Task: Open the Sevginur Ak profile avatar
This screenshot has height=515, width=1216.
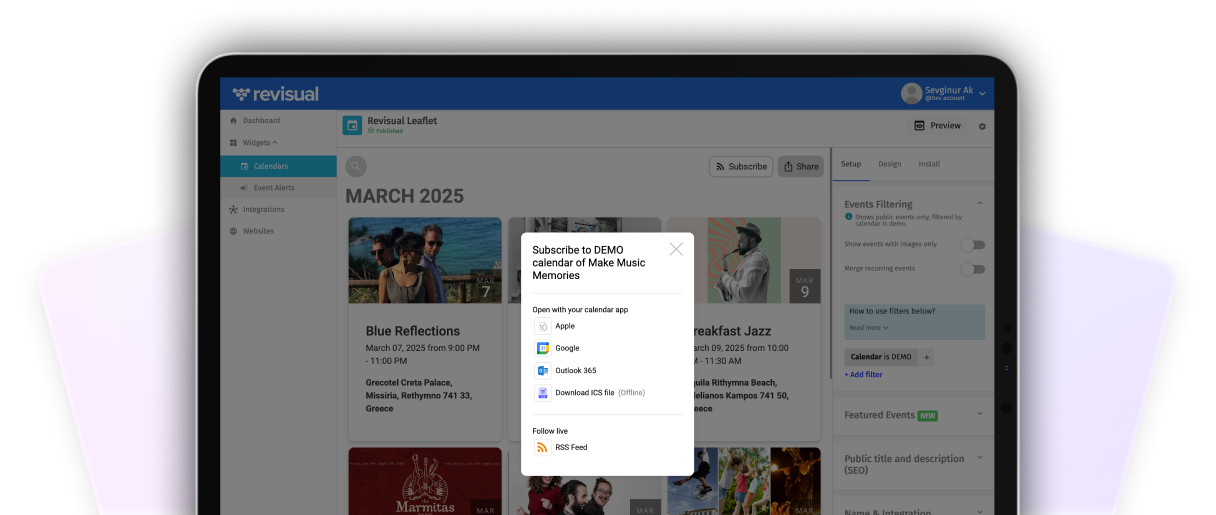Action: [x=911, y=93]
